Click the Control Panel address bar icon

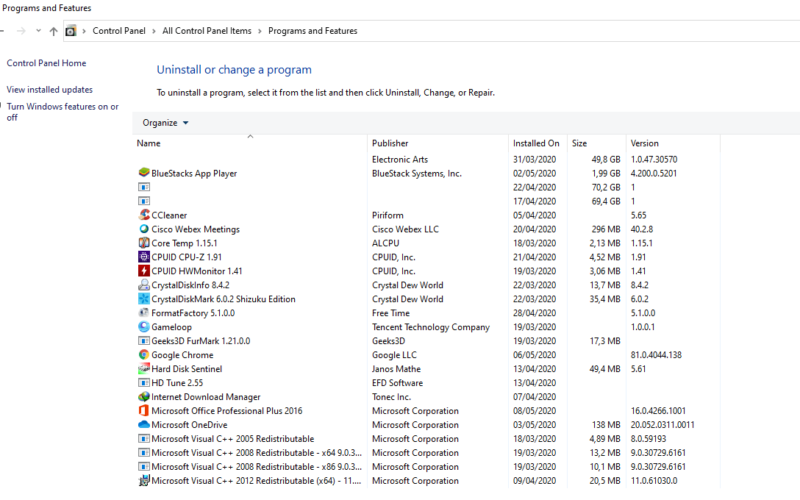coord(71,31)
